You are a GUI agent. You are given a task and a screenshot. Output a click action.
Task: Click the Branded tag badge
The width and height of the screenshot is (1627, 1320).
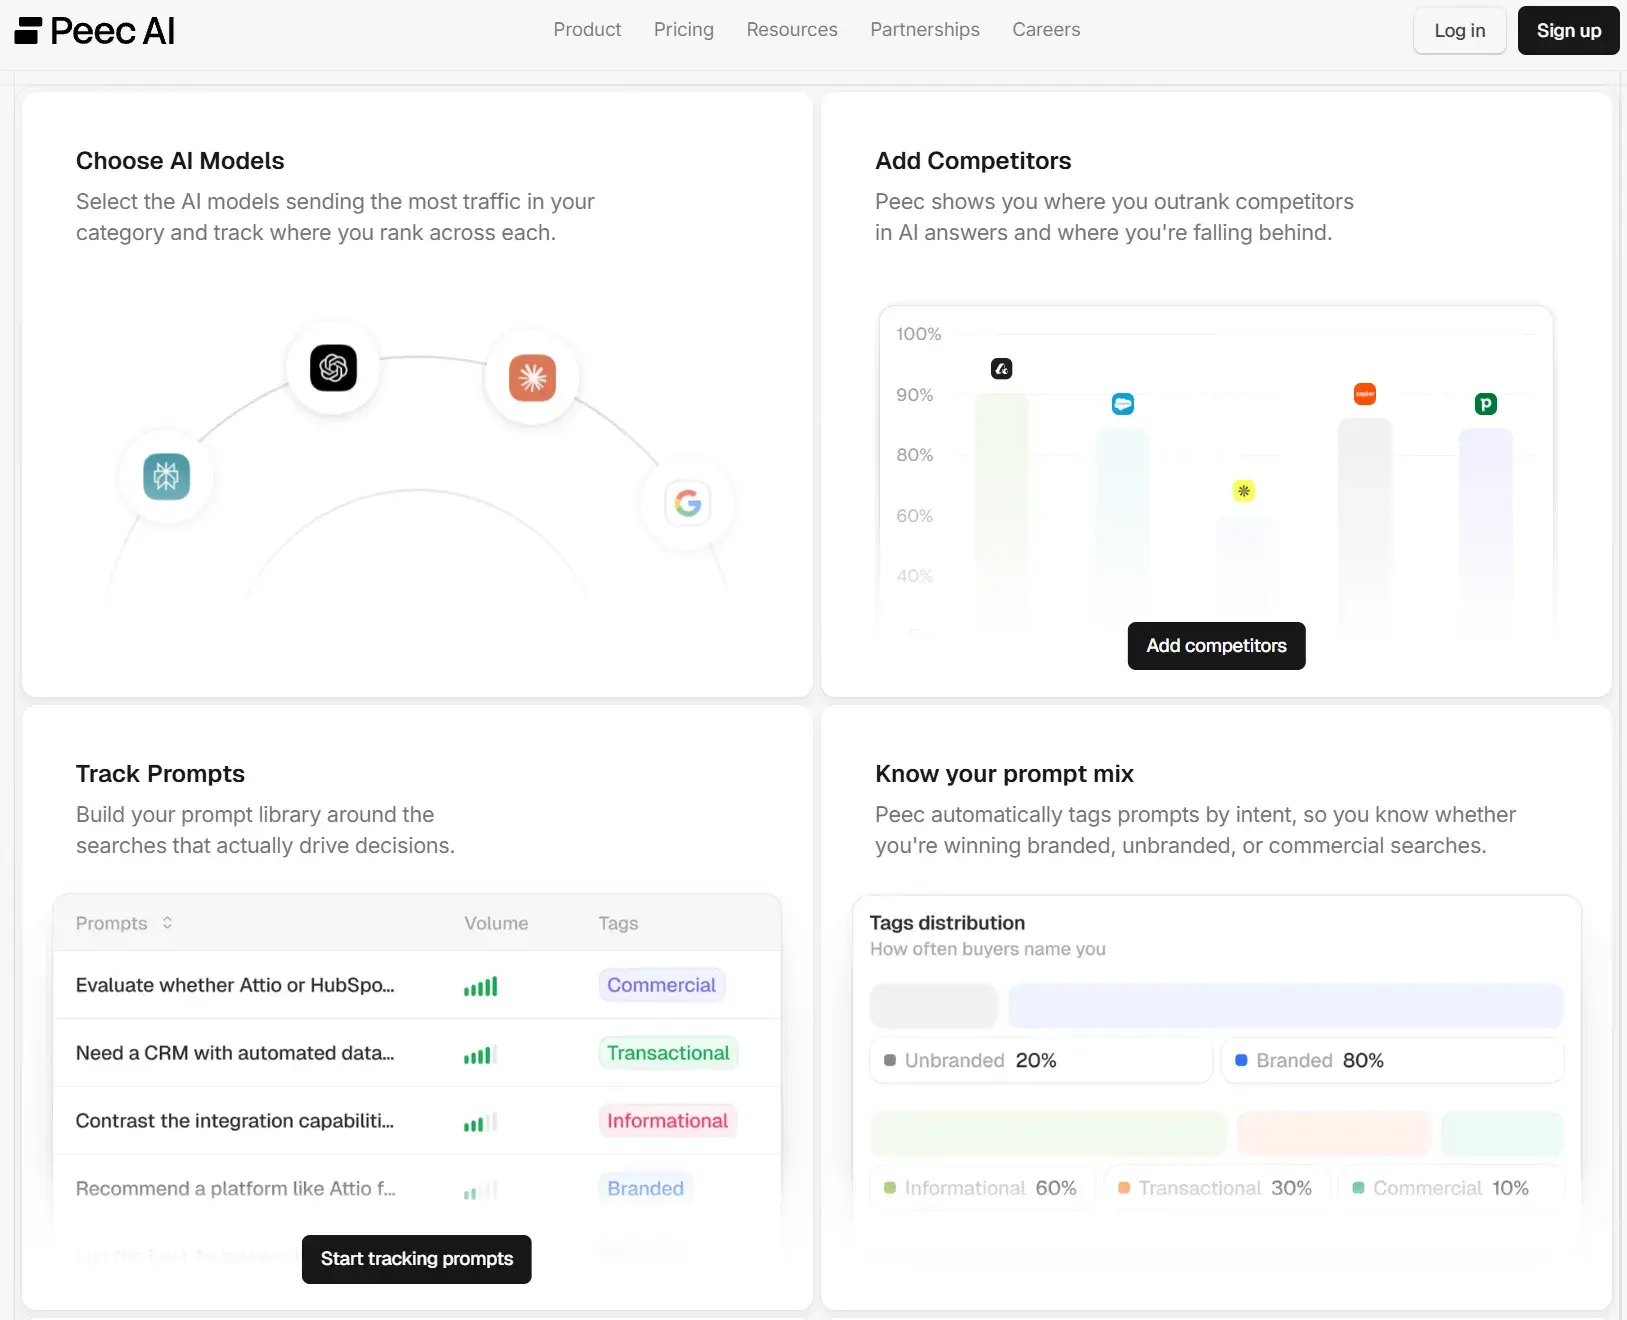646,1188
